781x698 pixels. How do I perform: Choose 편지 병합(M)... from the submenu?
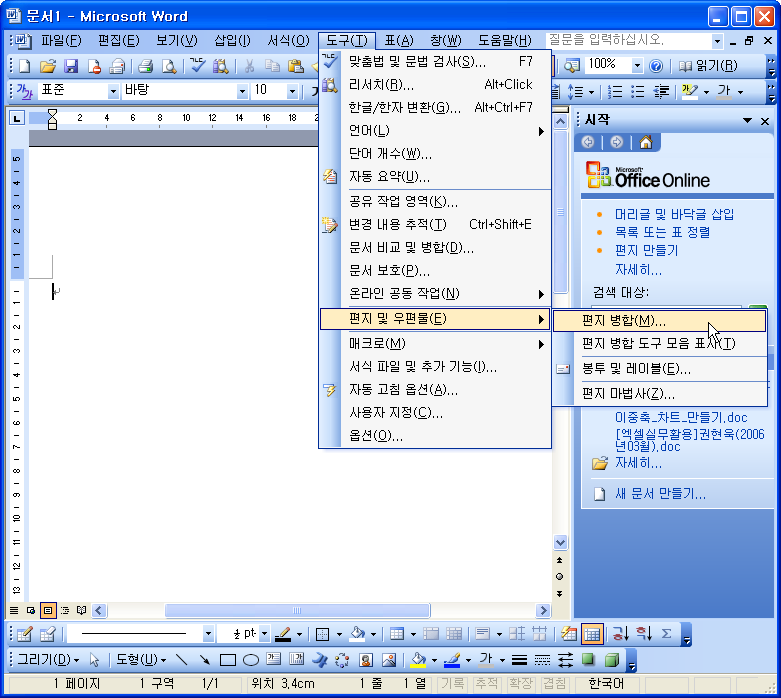(x=659, y=321)
